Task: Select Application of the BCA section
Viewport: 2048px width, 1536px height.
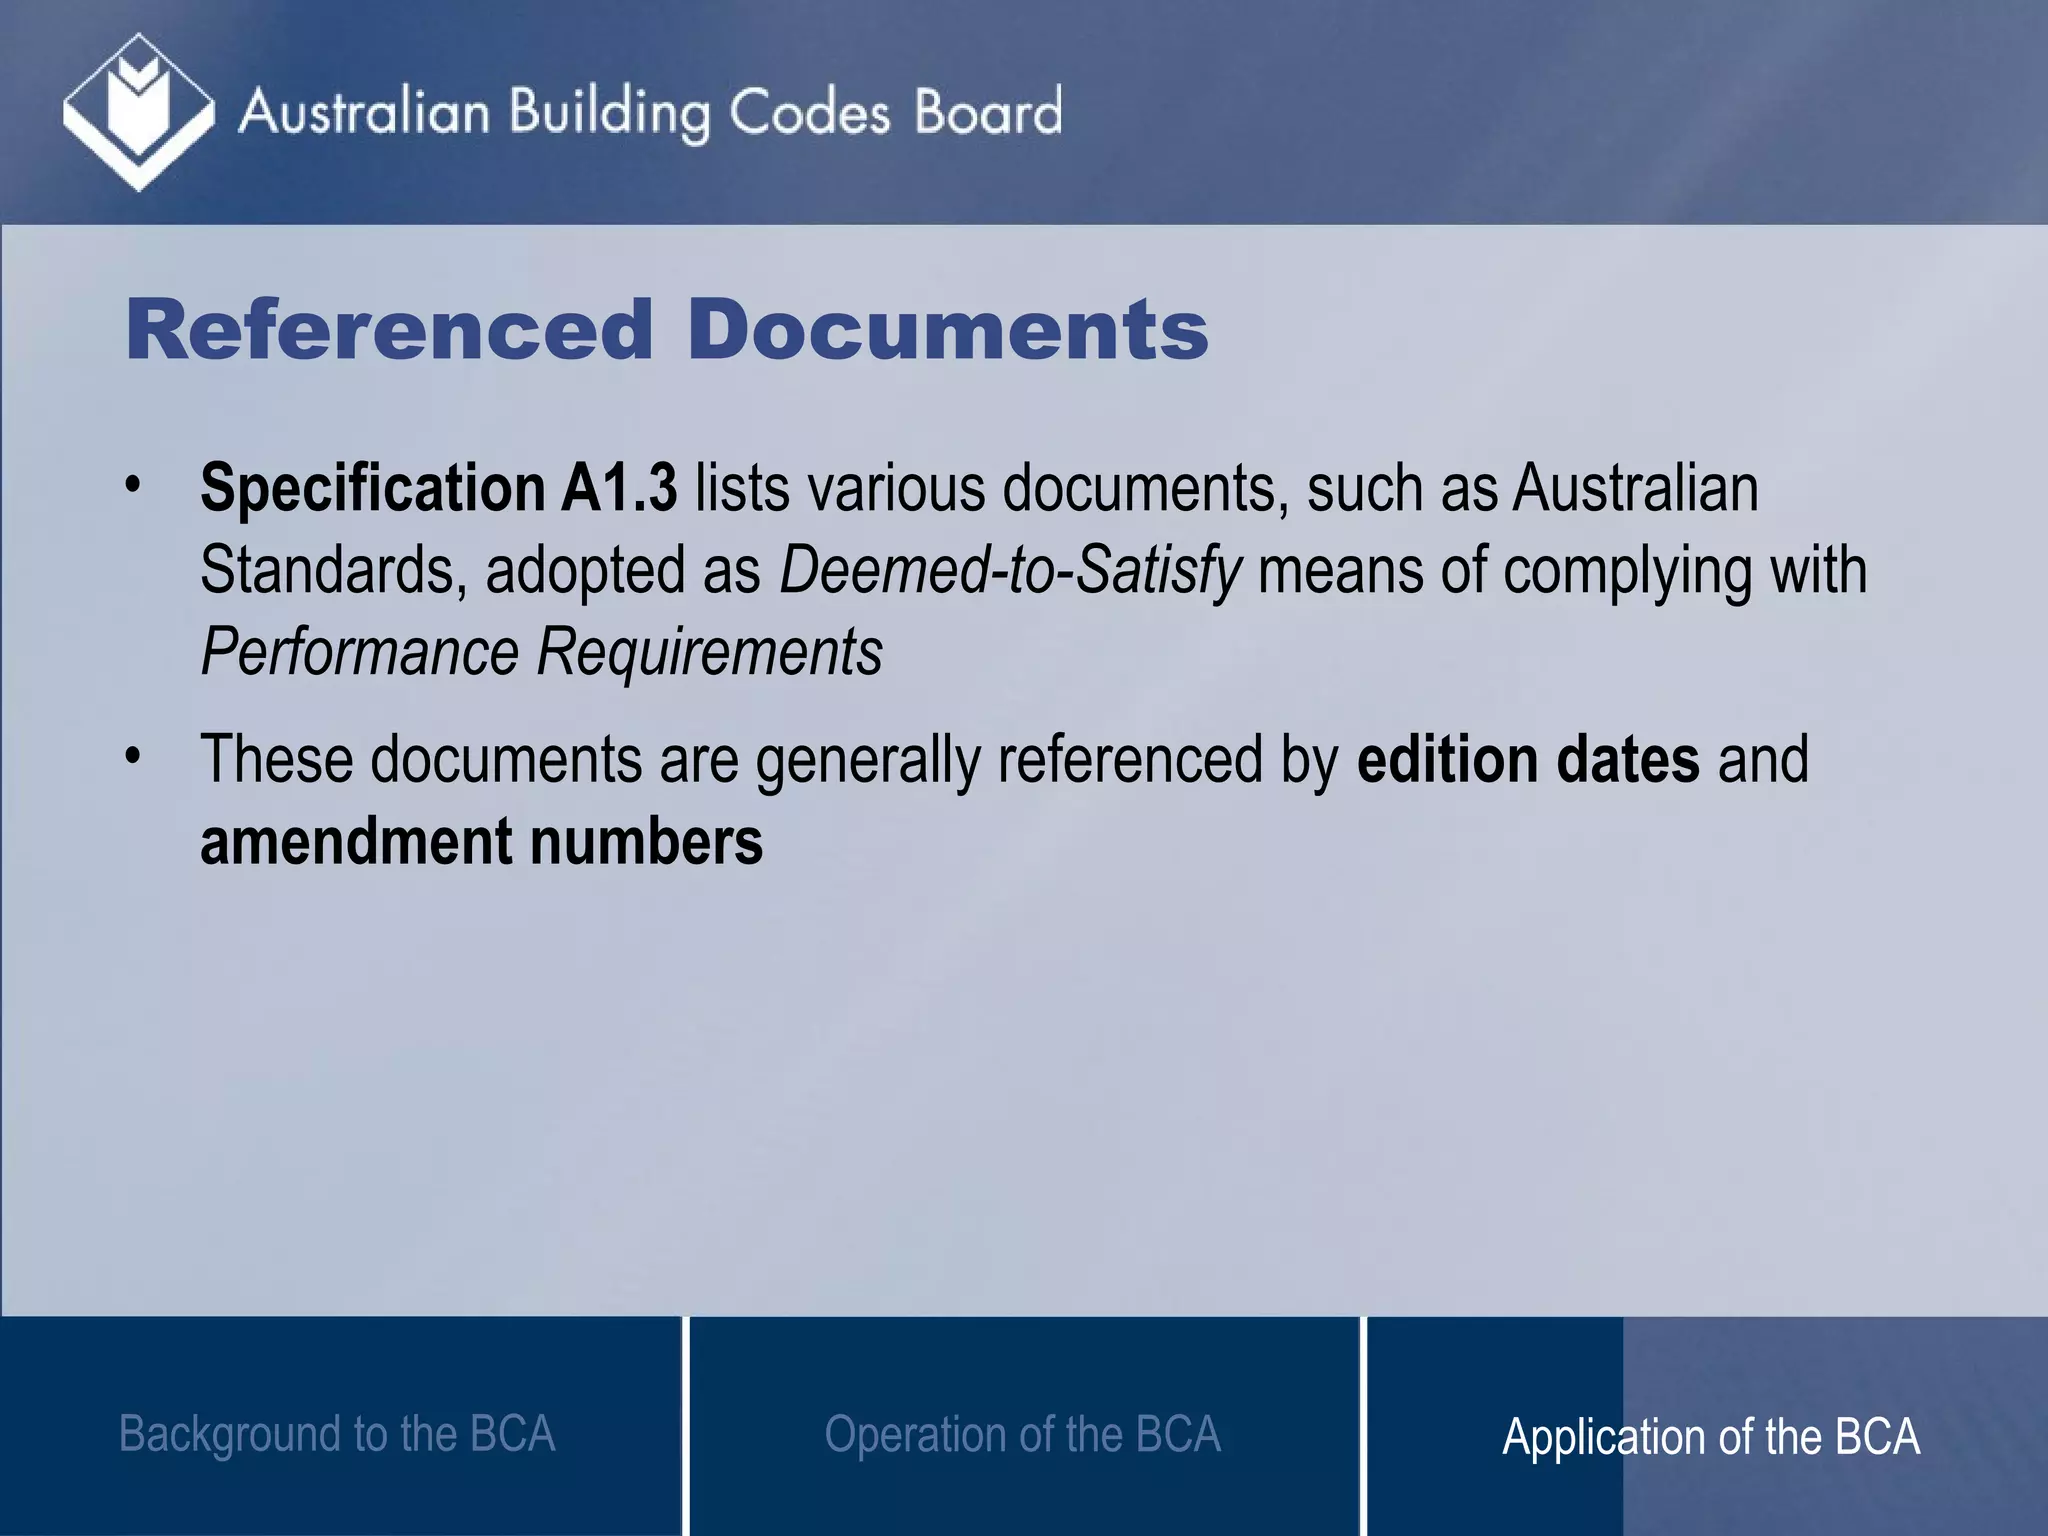Action: tap(1711, 1437)
